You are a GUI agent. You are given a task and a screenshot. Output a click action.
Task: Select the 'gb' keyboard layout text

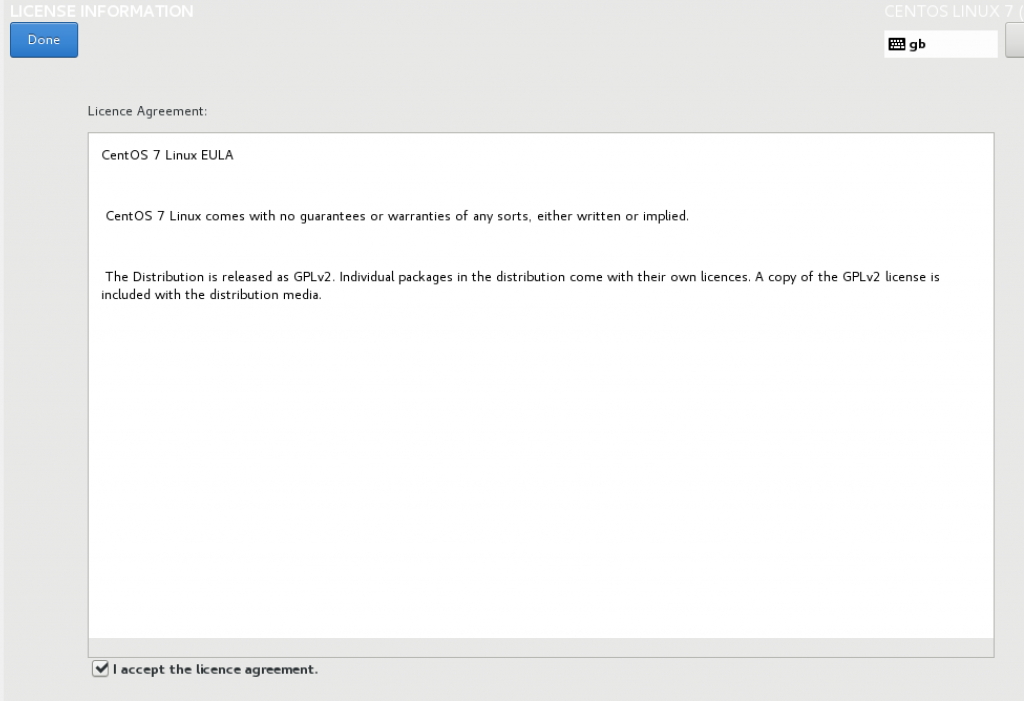[x=917, y=44]
